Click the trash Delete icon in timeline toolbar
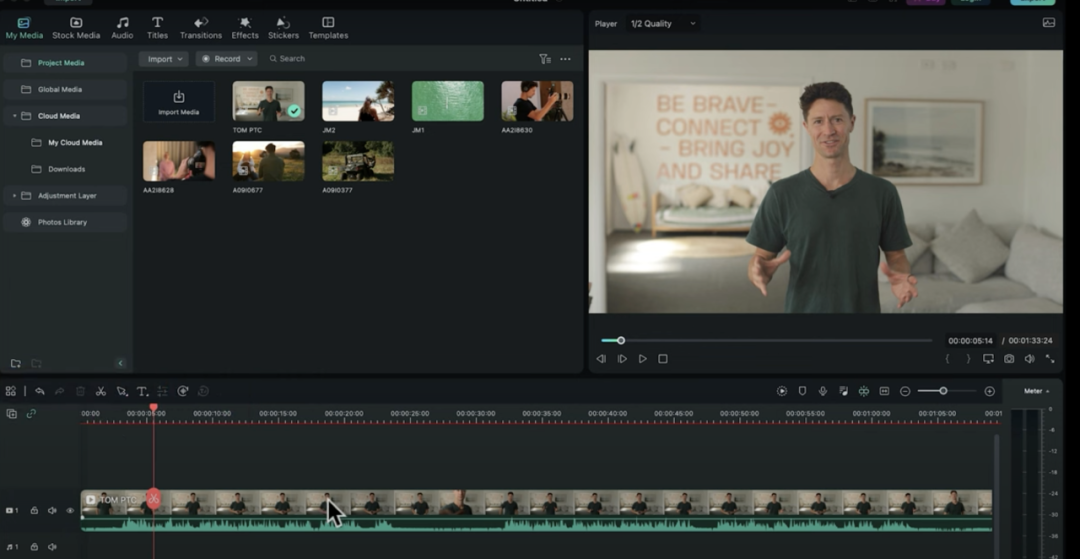This screenshot has width=1080, height=559. coord(80,391)
